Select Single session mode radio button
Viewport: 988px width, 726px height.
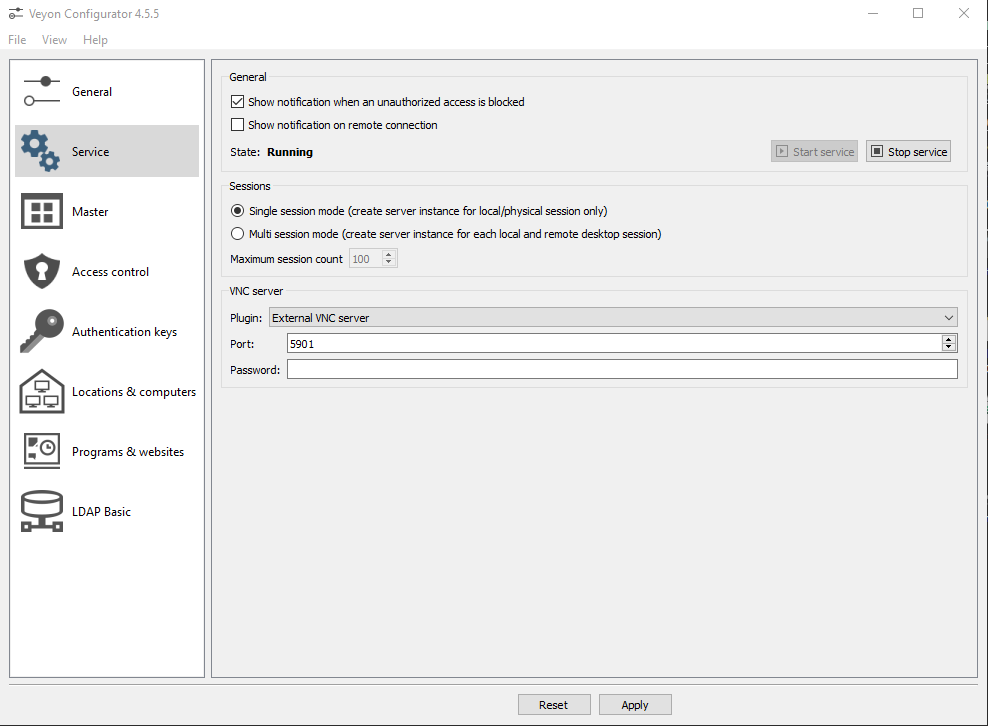tap(238, 210)
